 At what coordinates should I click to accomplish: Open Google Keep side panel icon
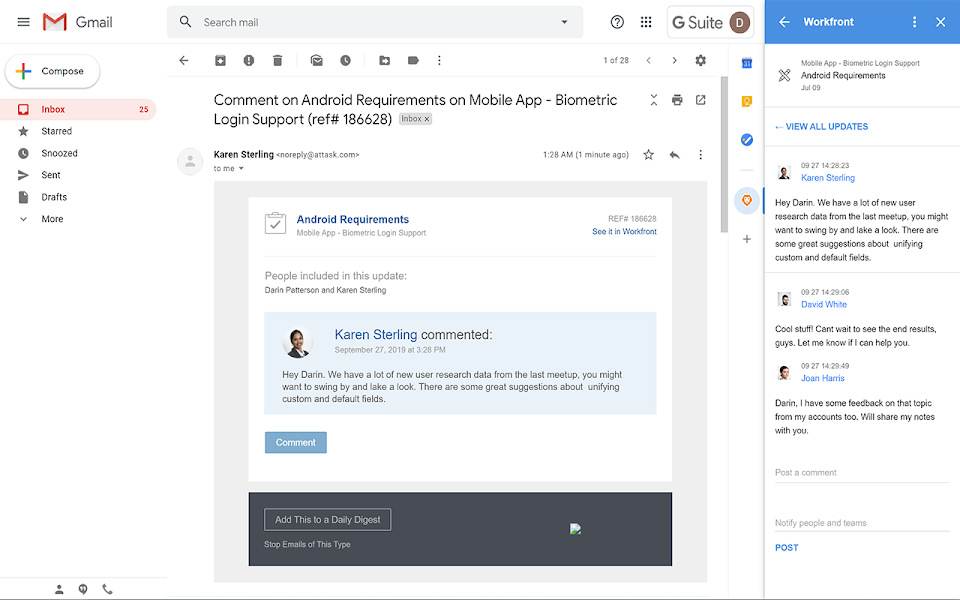point(746,102)
